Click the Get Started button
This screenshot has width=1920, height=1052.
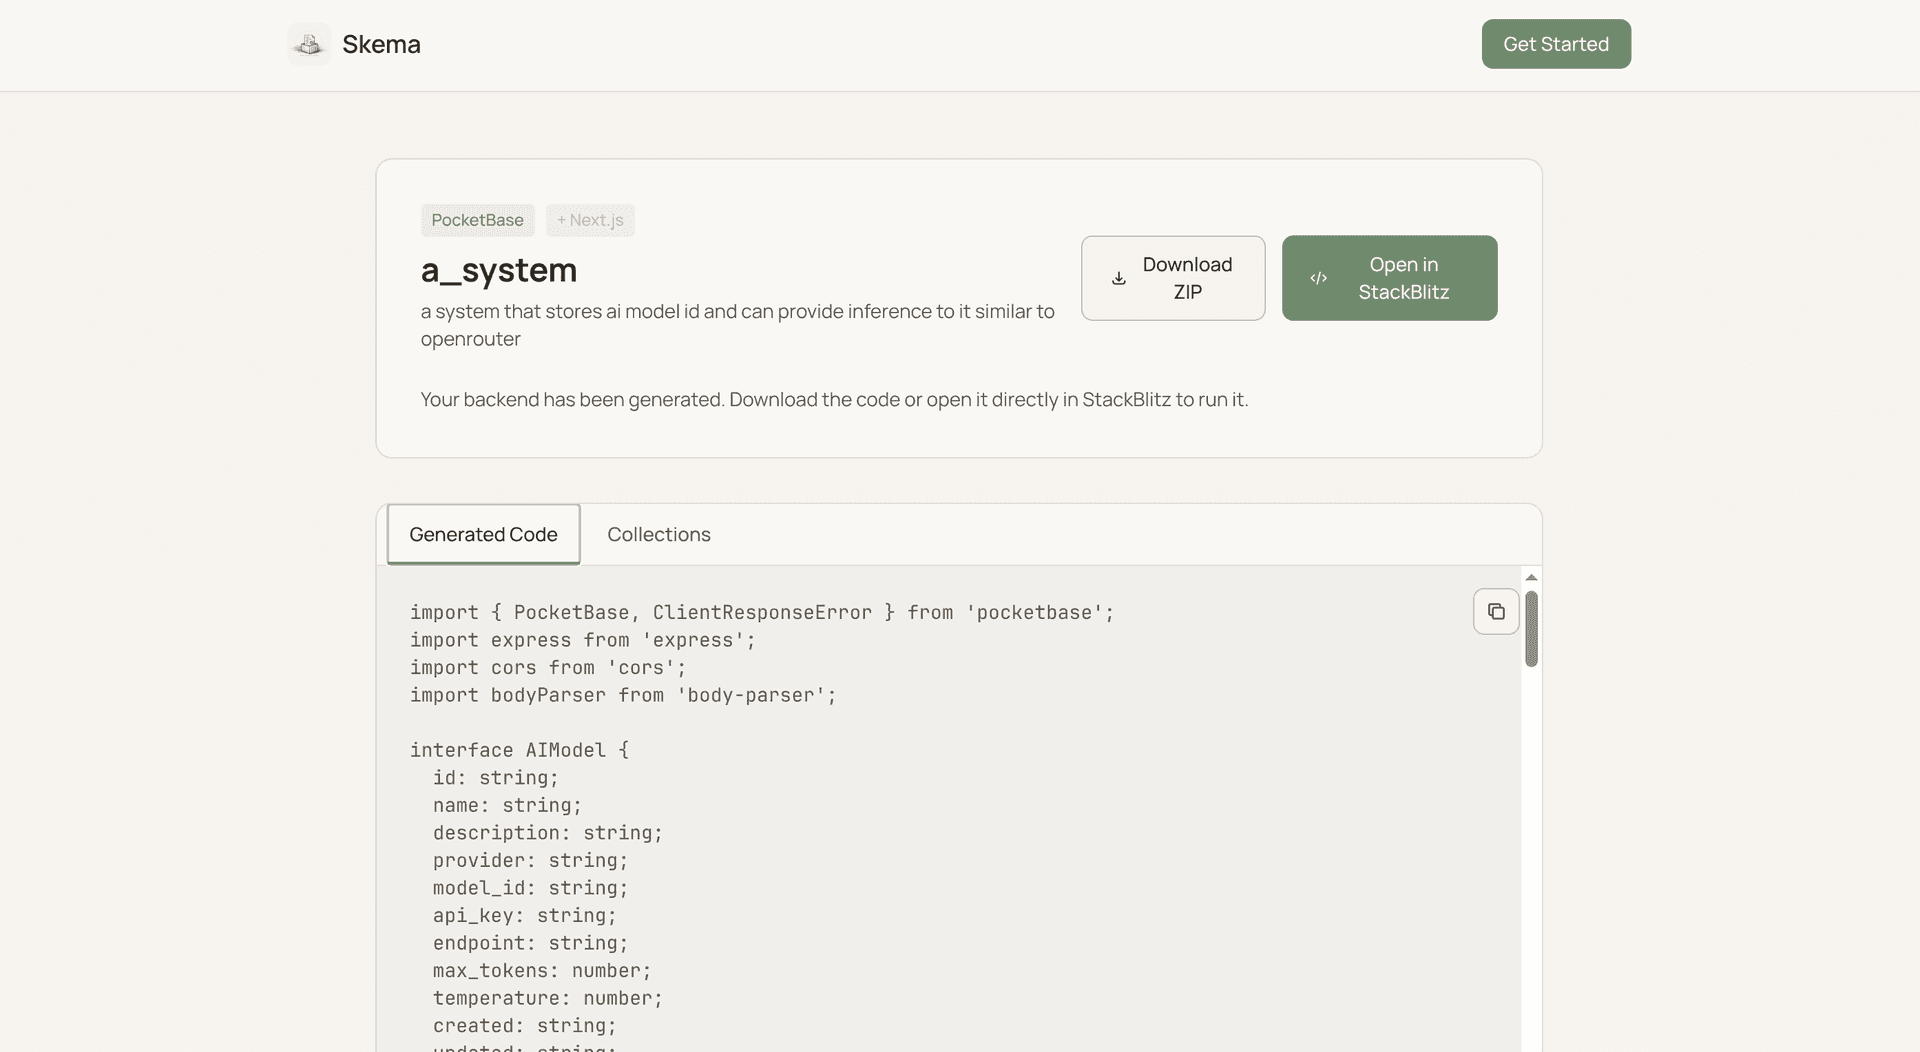pos(1556,44)
